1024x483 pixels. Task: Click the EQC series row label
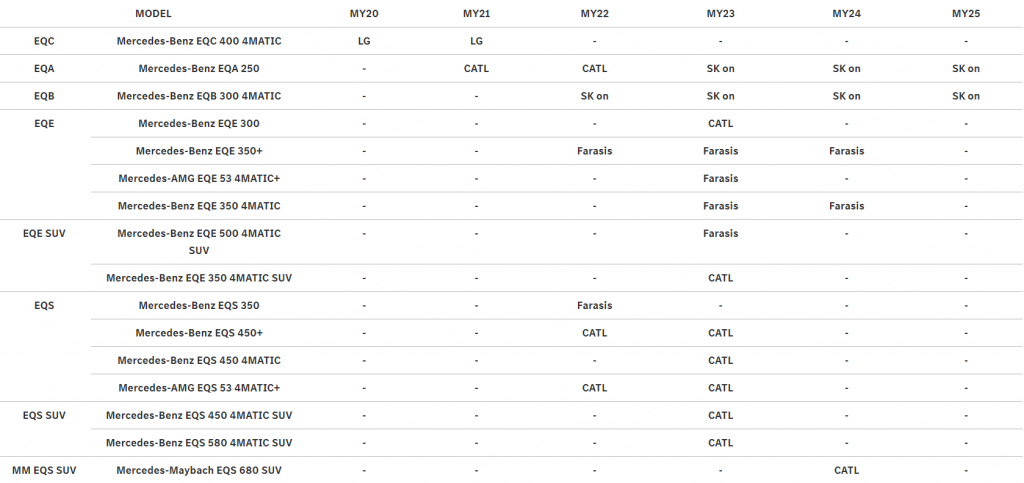[x=44, y=41]
